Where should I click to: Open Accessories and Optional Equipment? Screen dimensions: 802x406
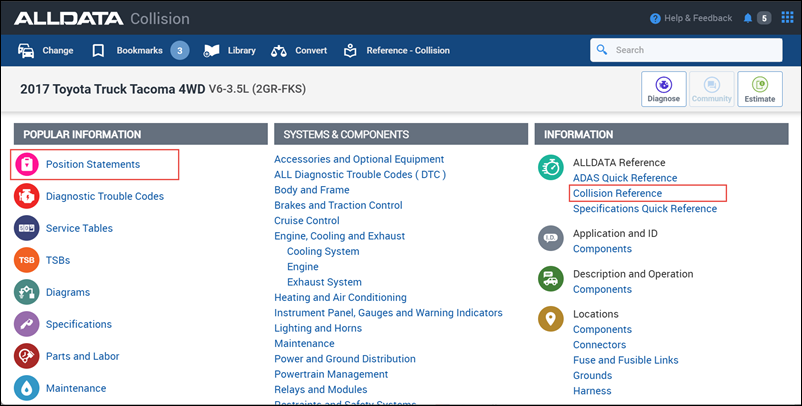(x=359, y=159)
